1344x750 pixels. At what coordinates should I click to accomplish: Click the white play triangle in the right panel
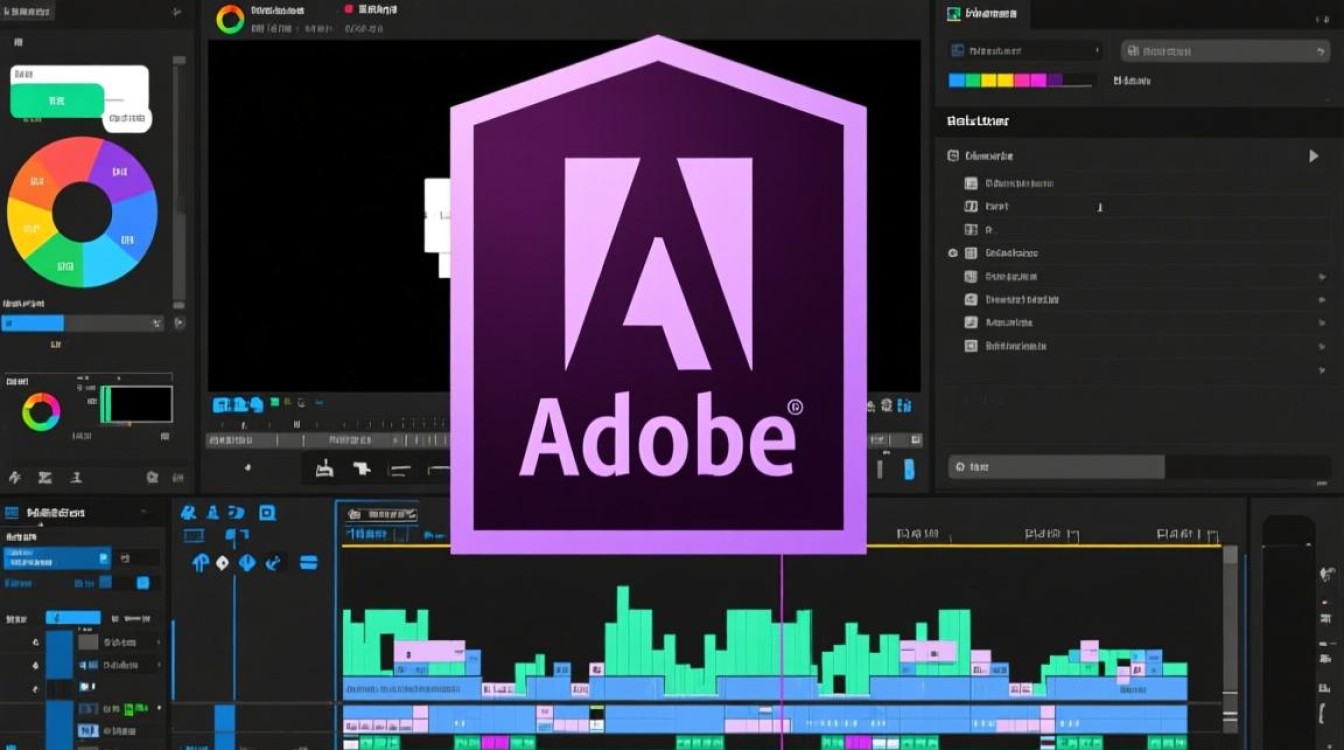click(x=1314, y=156)
